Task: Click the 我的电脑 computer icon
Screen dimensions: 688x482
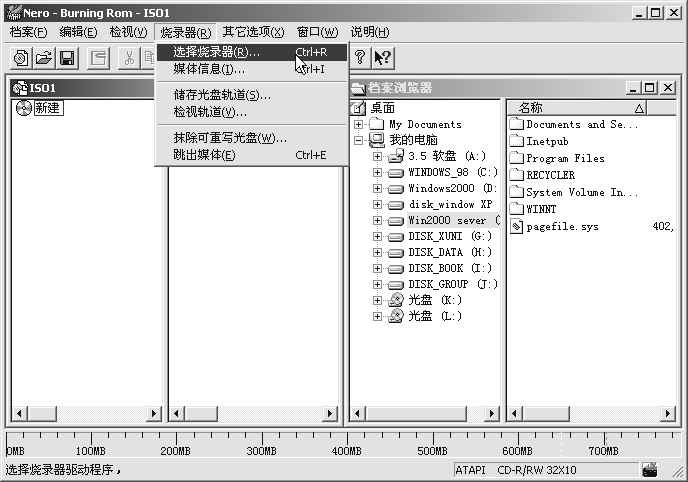Action: click(376, 140)
